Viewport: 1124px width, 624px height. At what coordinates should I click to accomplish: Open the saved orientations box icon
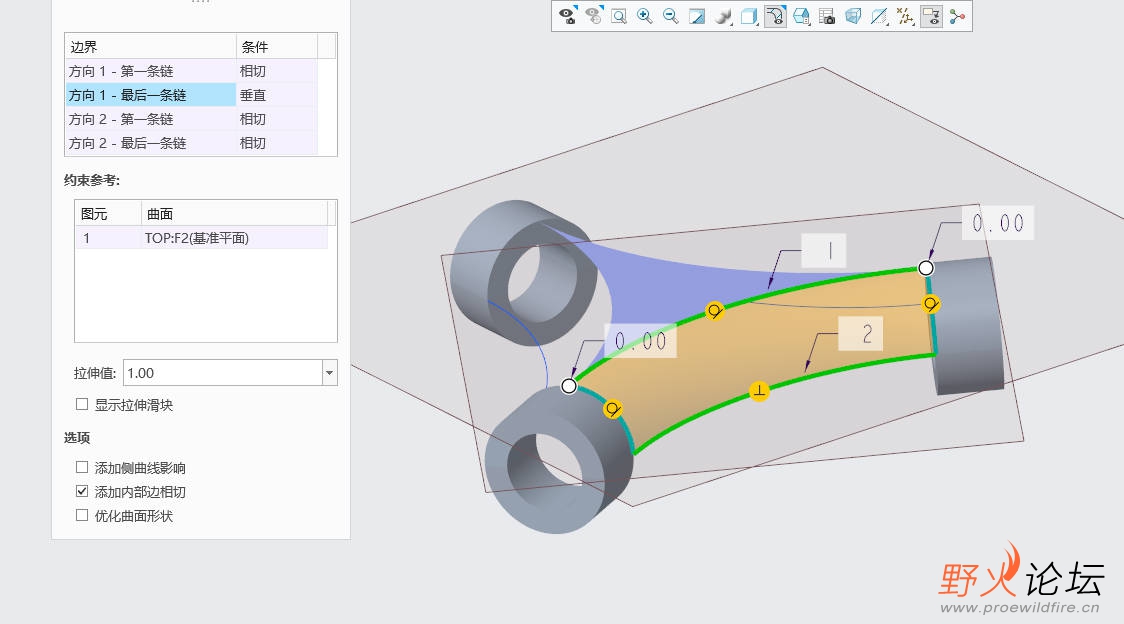pyautogui.click(x=801, y=16)
